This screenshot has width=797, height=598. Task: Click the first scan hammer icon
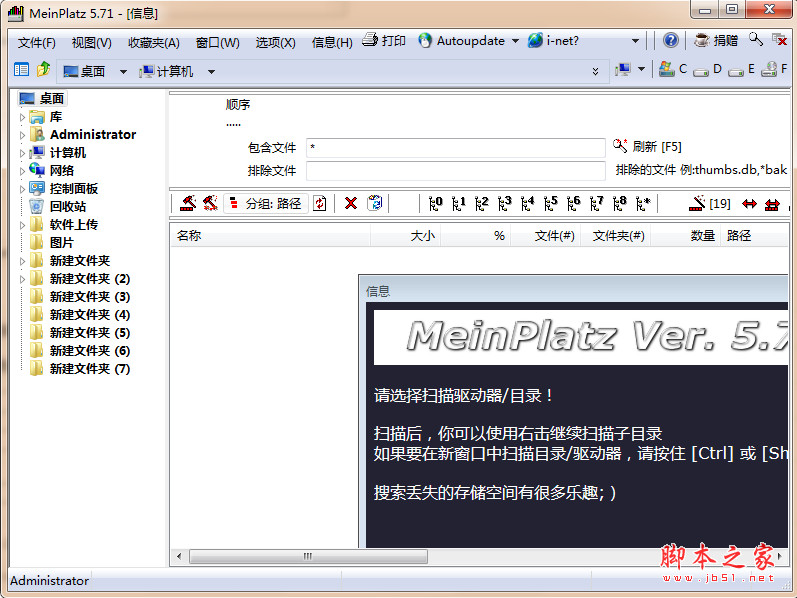[x=188, y=203]
